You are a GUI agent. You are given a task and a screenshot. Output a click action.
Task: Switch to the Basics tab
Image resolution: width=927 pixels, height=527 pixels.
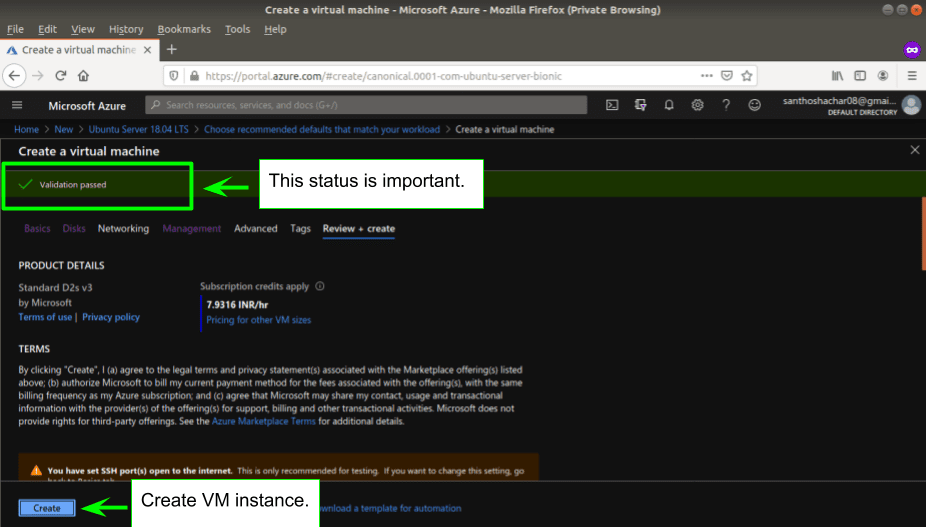pyautogui.click(x=37, y=228)
